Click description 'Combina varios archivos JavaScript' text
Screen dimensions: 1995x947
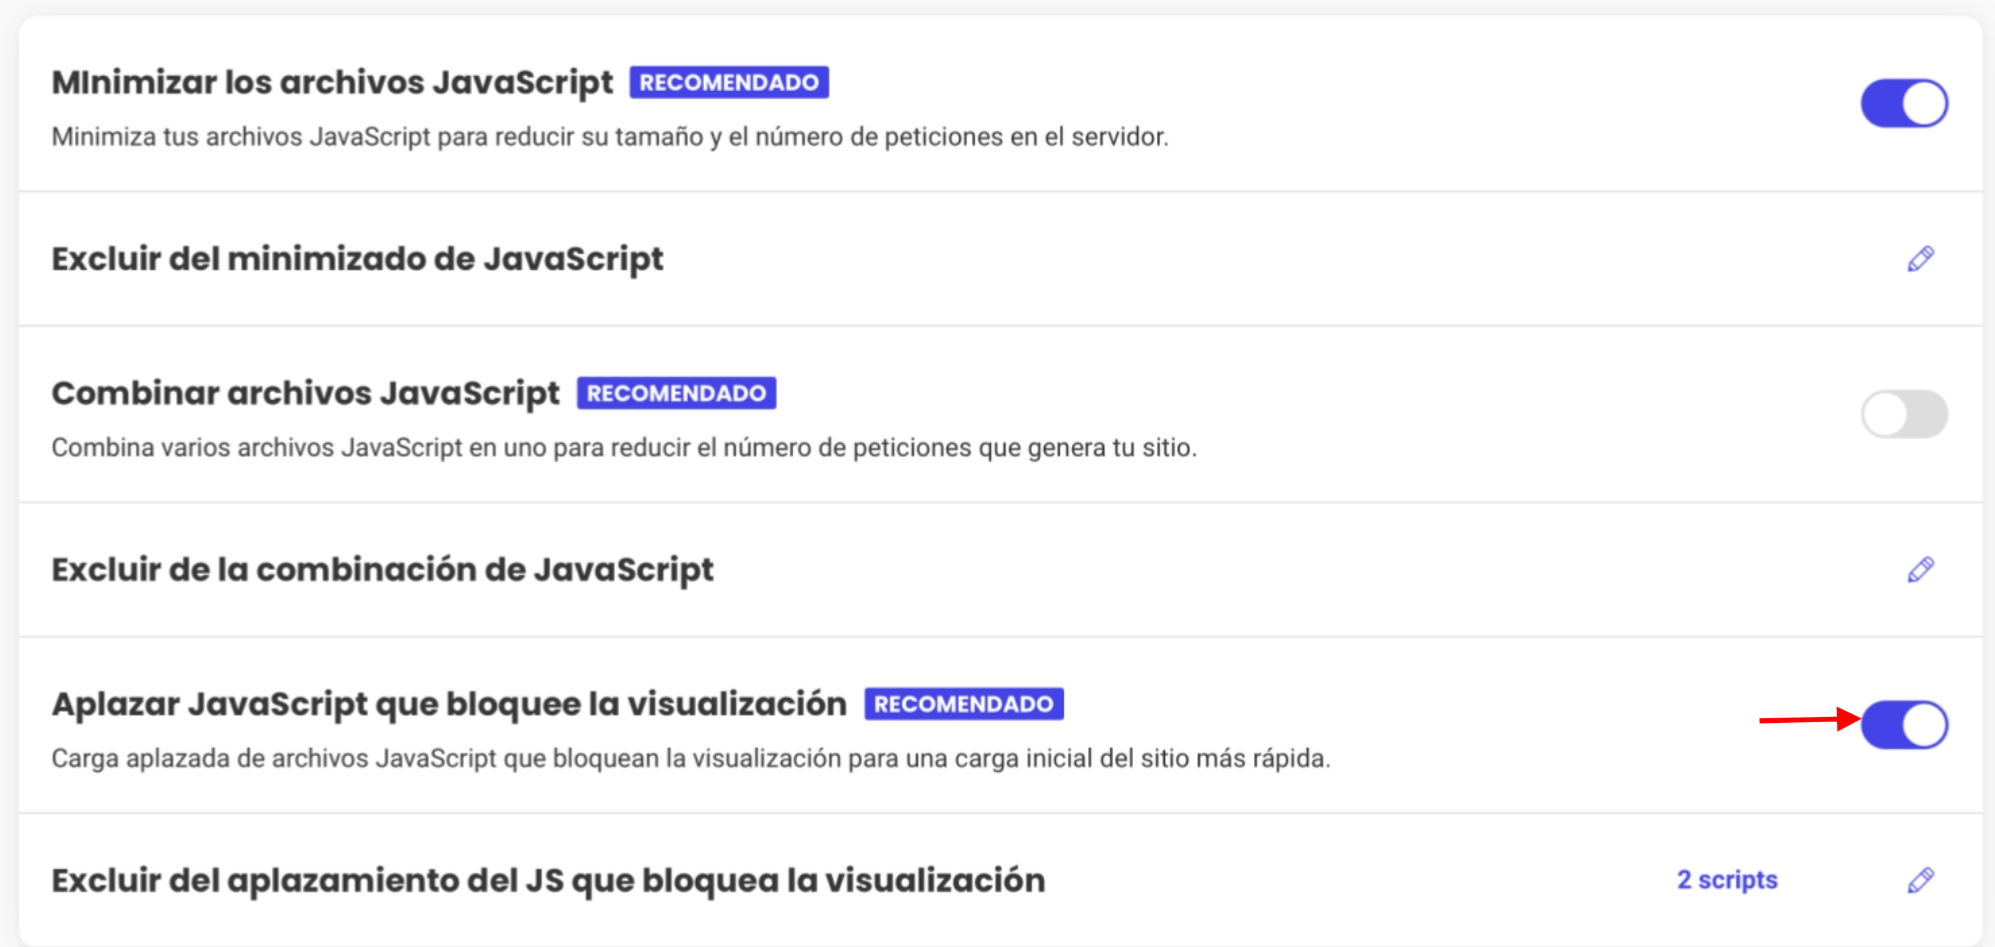(624, 448)
